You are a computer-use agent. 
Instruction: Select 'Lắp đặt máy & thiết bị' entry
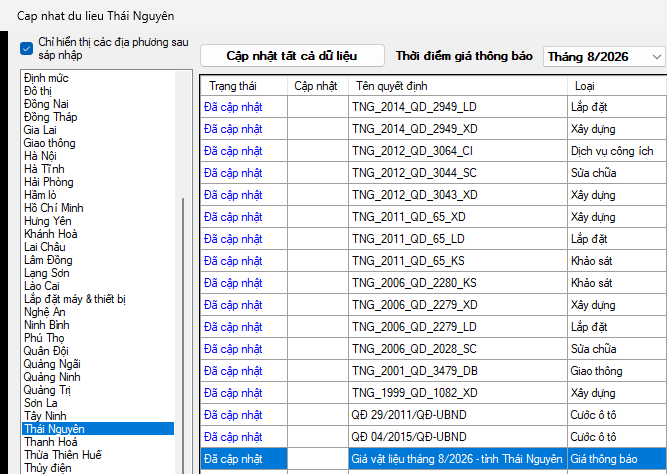[75, 299]
